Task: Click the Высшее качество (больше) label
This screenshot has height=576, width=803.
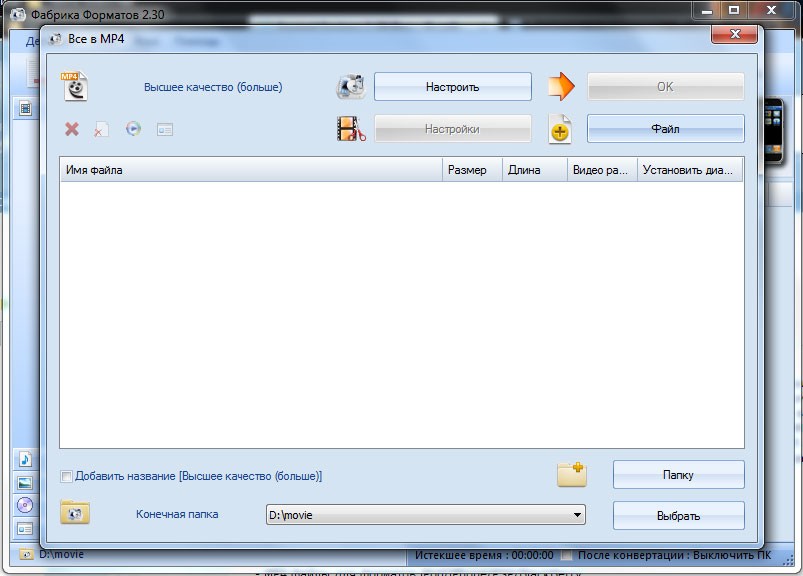Action: (x=213, y=87)
